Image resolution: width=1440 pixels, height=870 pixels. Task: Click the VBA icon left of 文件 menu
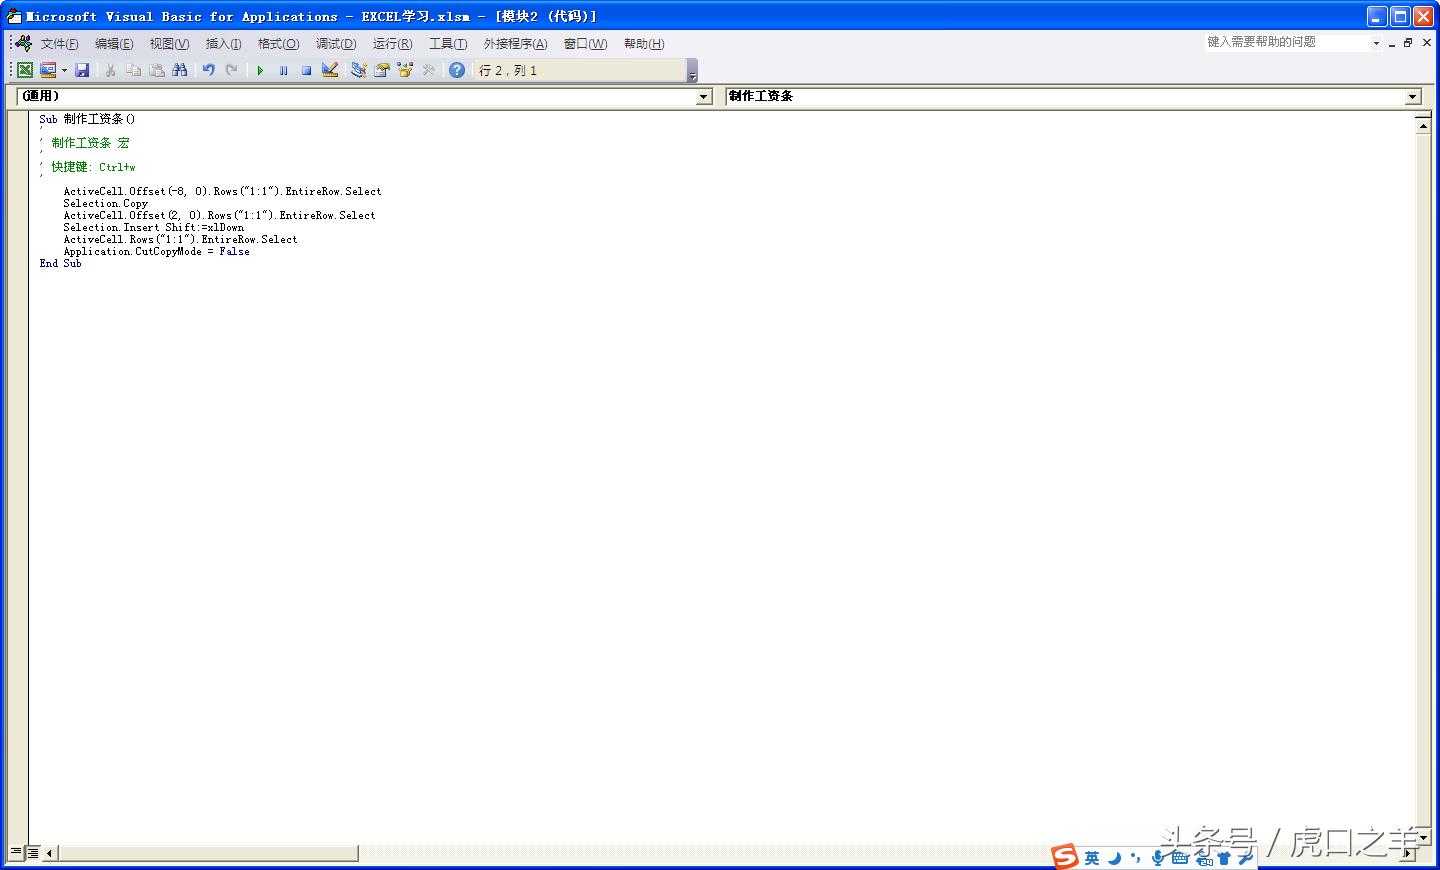23,43
